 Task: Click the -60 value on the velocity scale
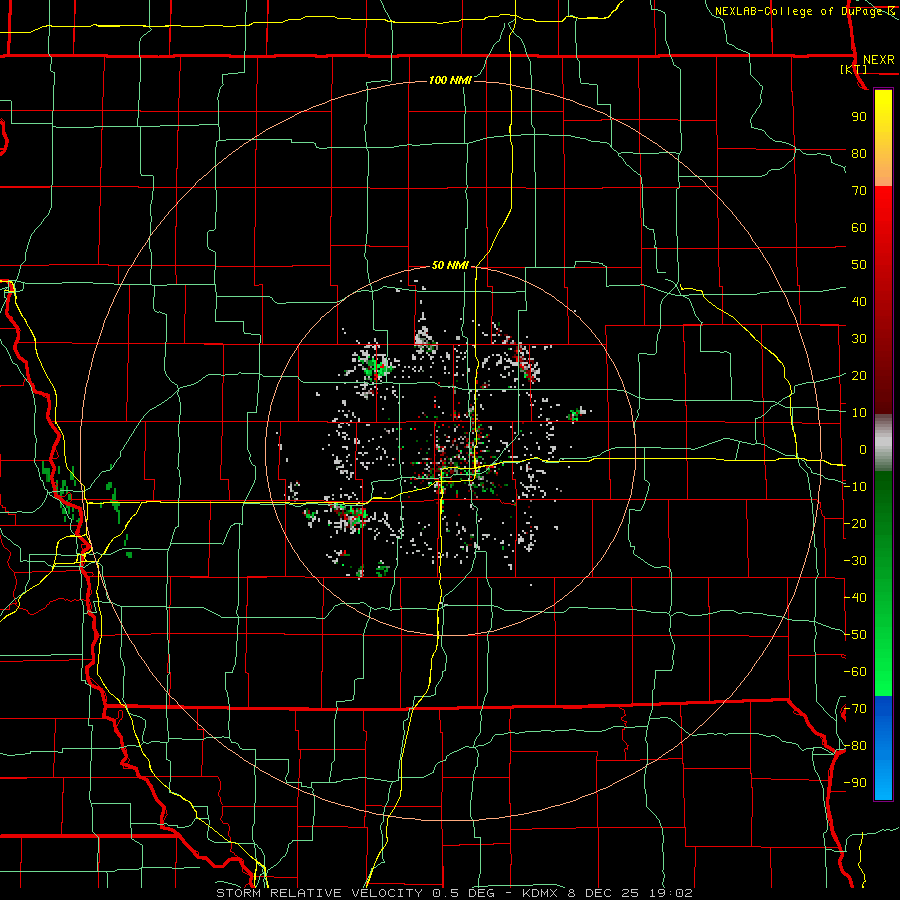[855, 672]
